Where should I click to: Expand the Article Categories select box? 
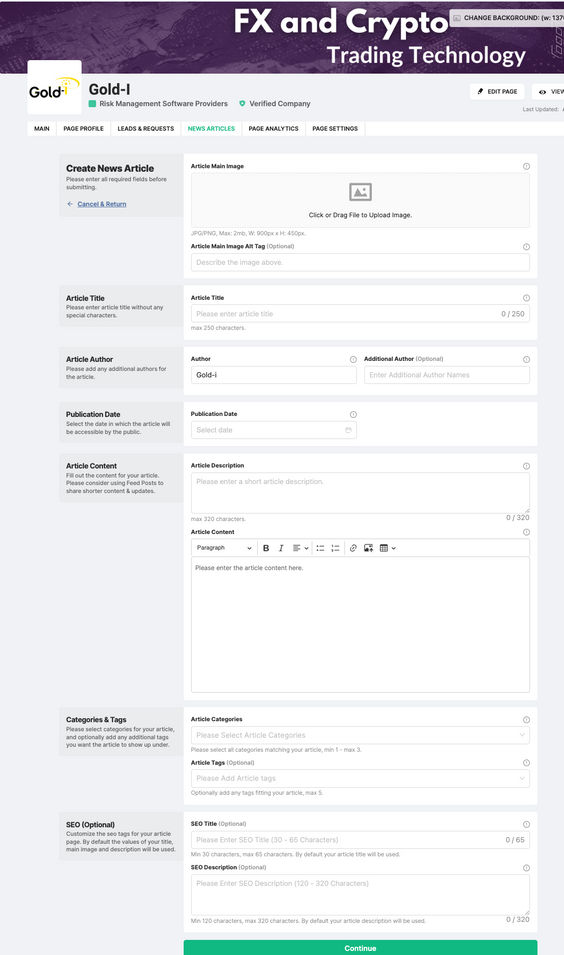(360, 735)
